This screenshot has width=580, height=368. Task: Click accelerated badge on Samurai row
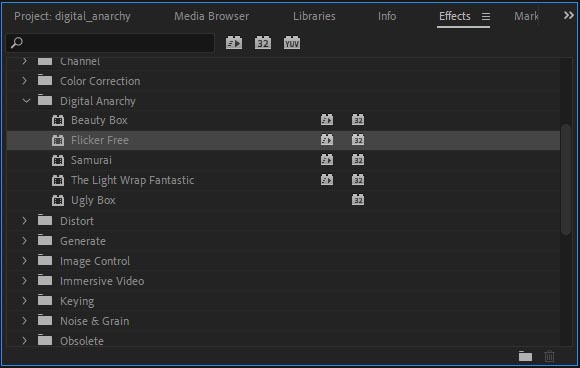point(327,160)
